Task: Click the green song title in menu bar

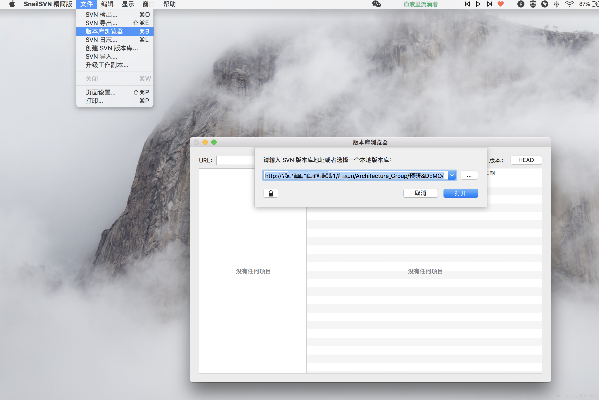Action: (421, 4)
